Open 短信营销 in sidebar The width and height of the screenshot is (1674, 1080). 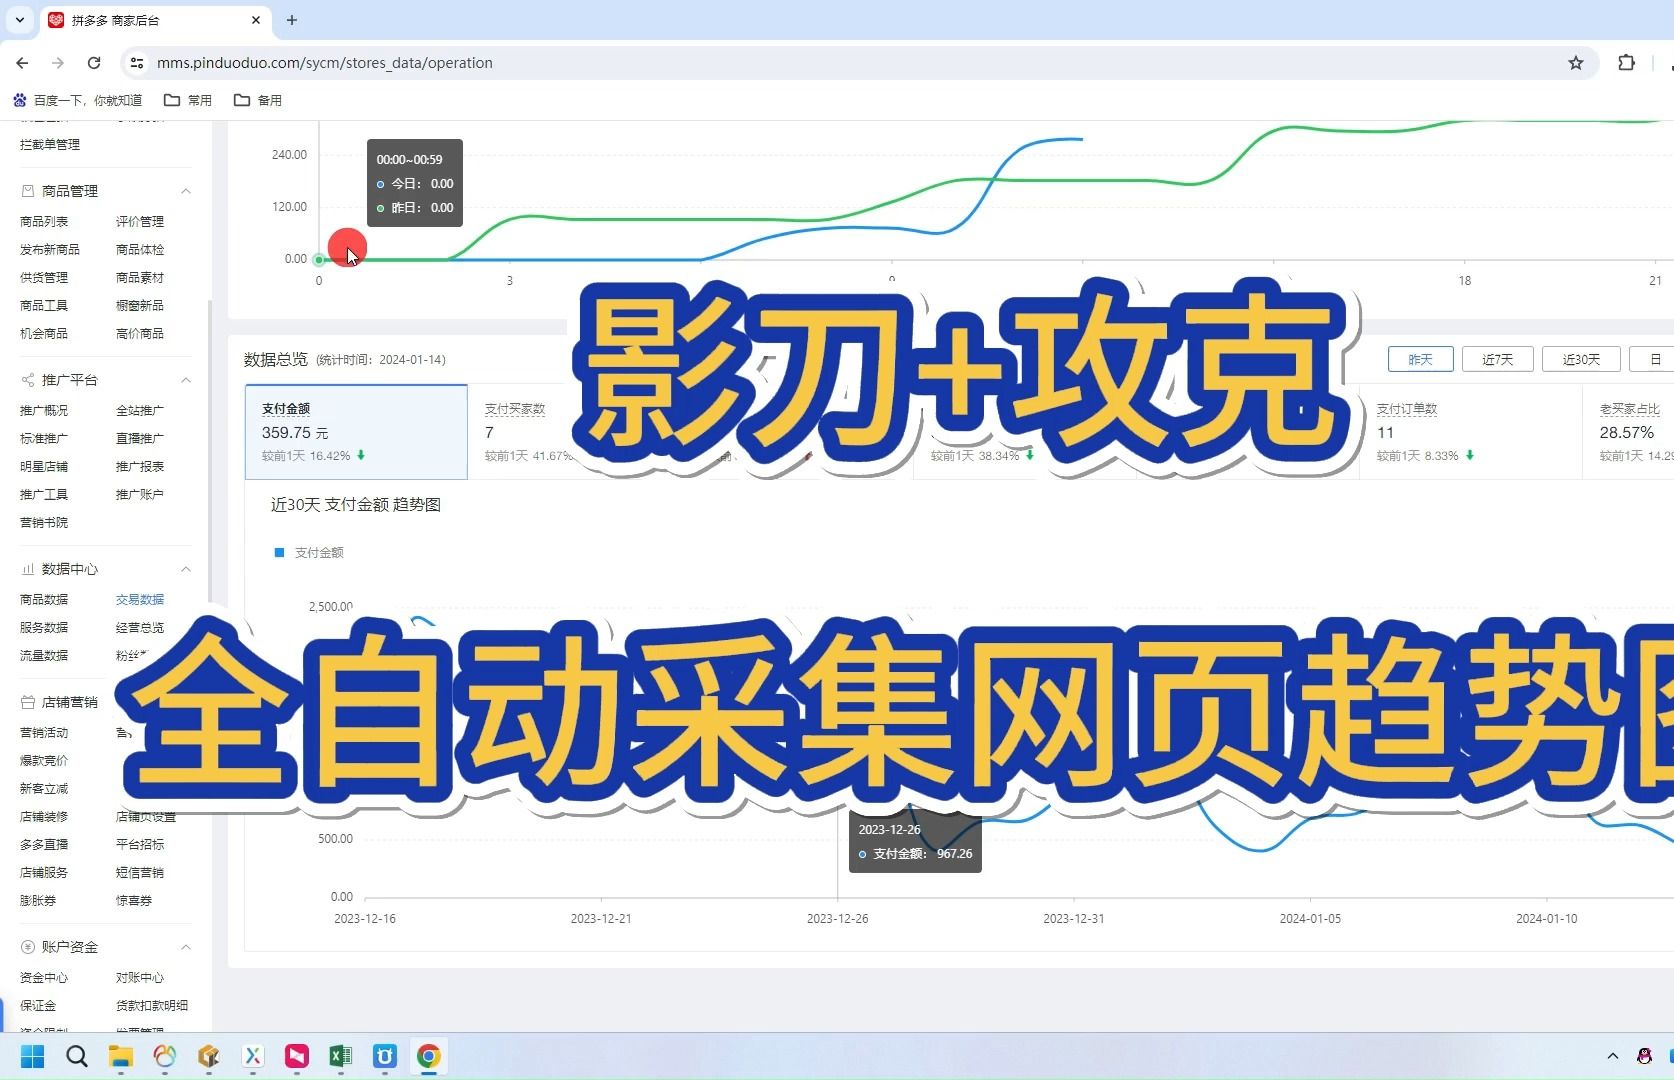point(140,873)
